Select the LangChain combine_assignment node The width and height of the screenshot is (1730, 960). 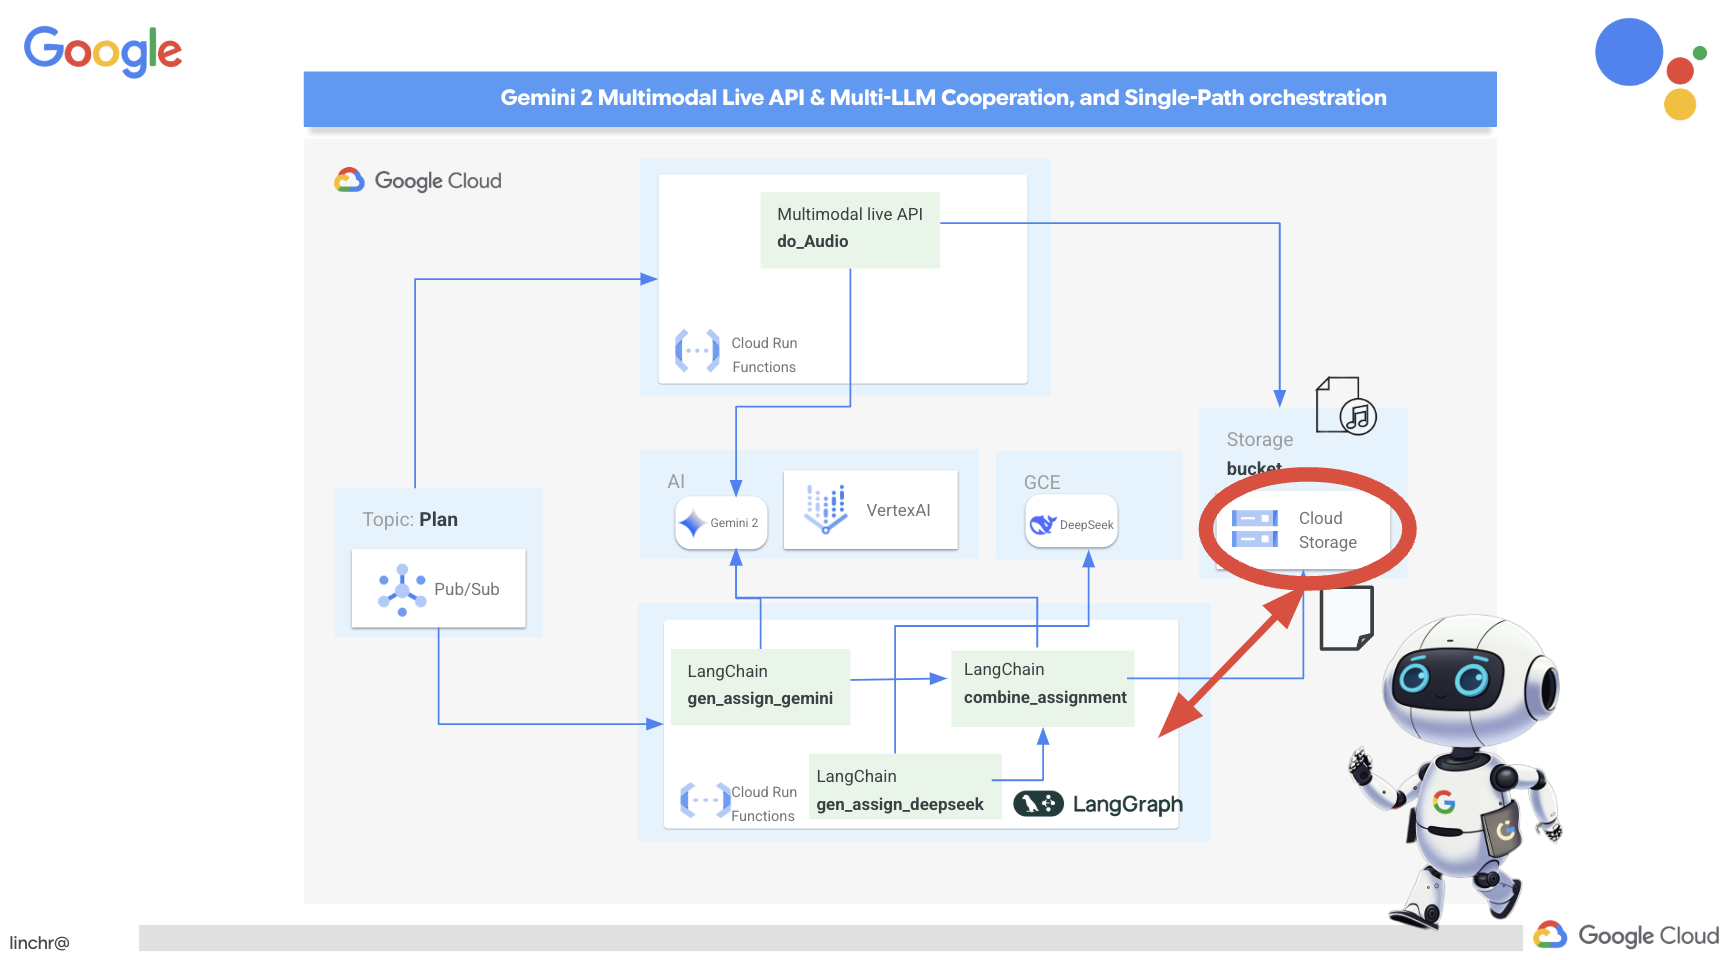[x=1043, y=686]
